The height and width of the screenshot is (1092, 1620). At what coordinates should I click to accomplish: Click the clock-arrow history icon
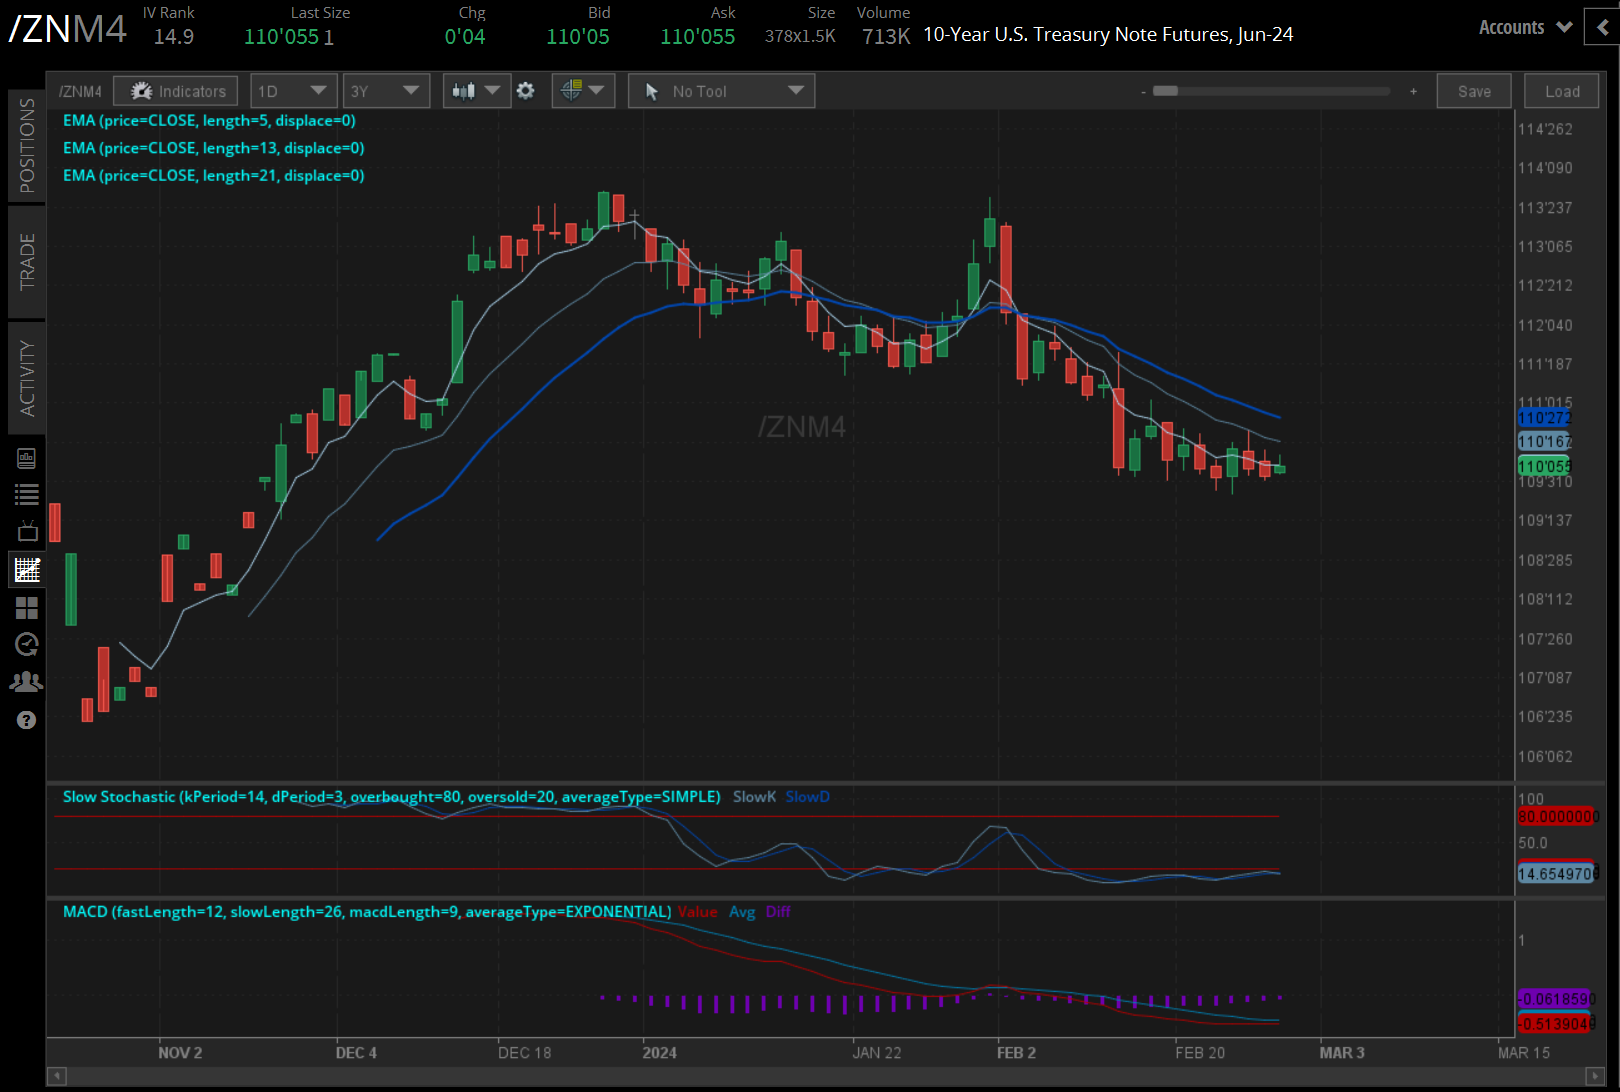[x=27, y=644]
